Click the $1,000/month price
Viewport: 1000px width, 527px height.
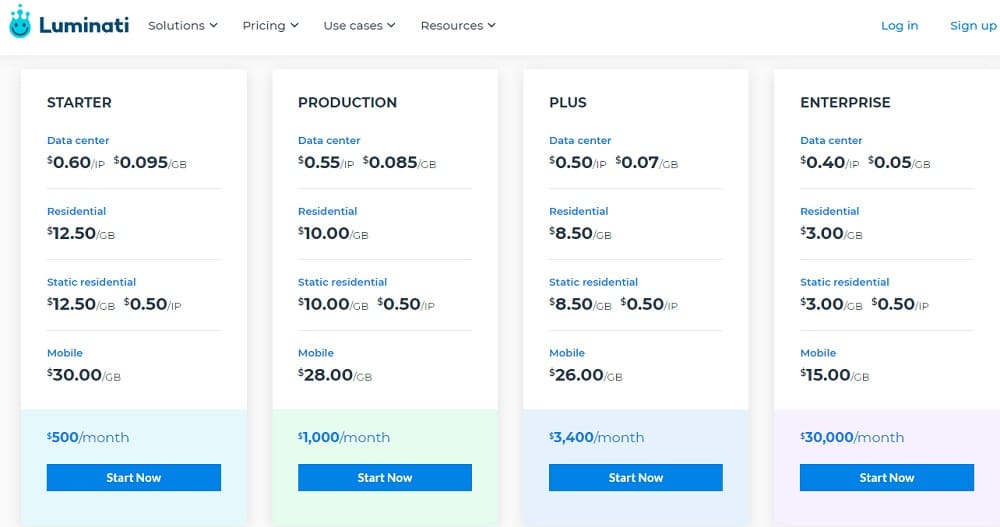point(344,438)
